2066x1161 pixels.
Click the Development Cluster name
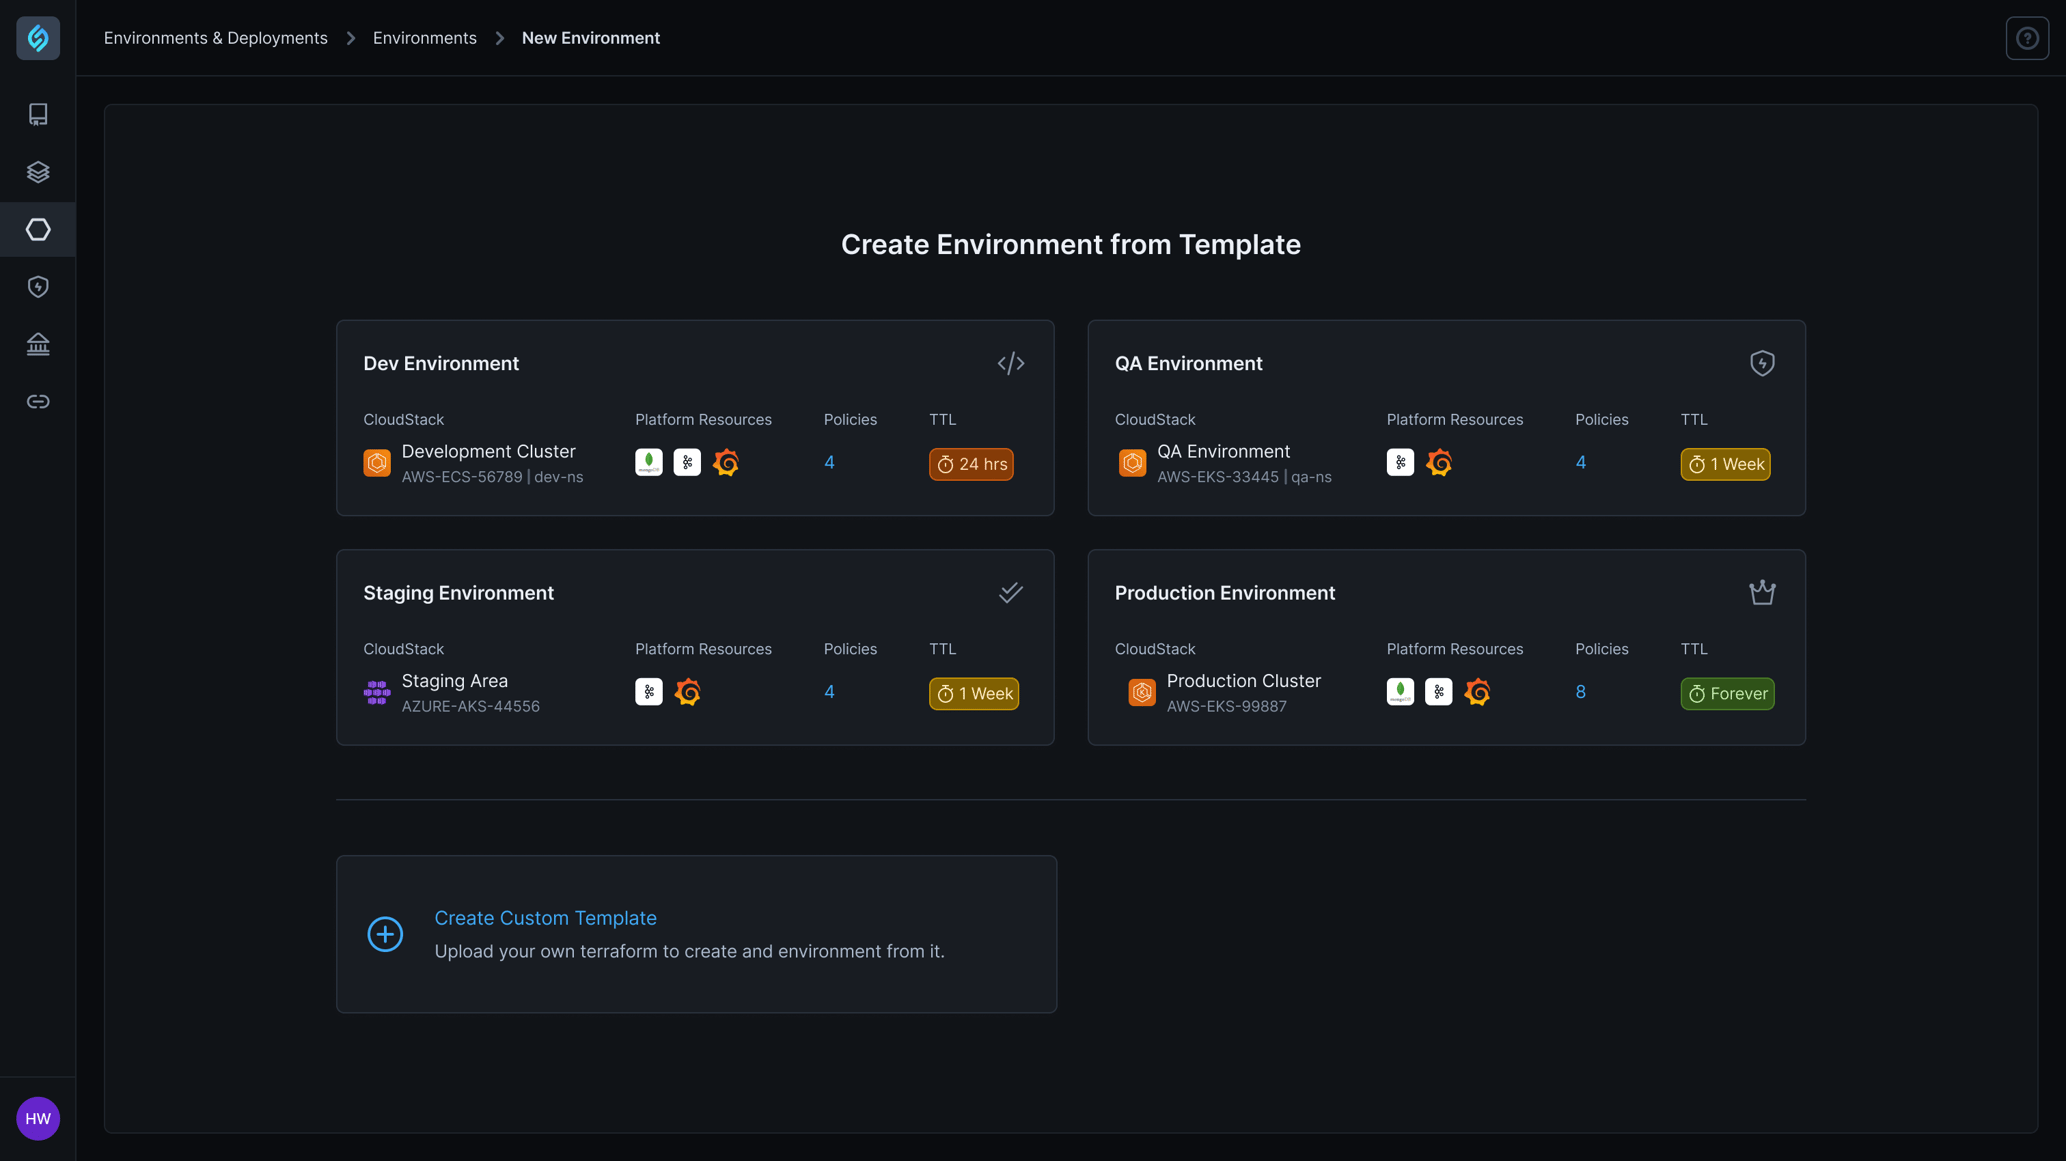click(x=489, y=452)
